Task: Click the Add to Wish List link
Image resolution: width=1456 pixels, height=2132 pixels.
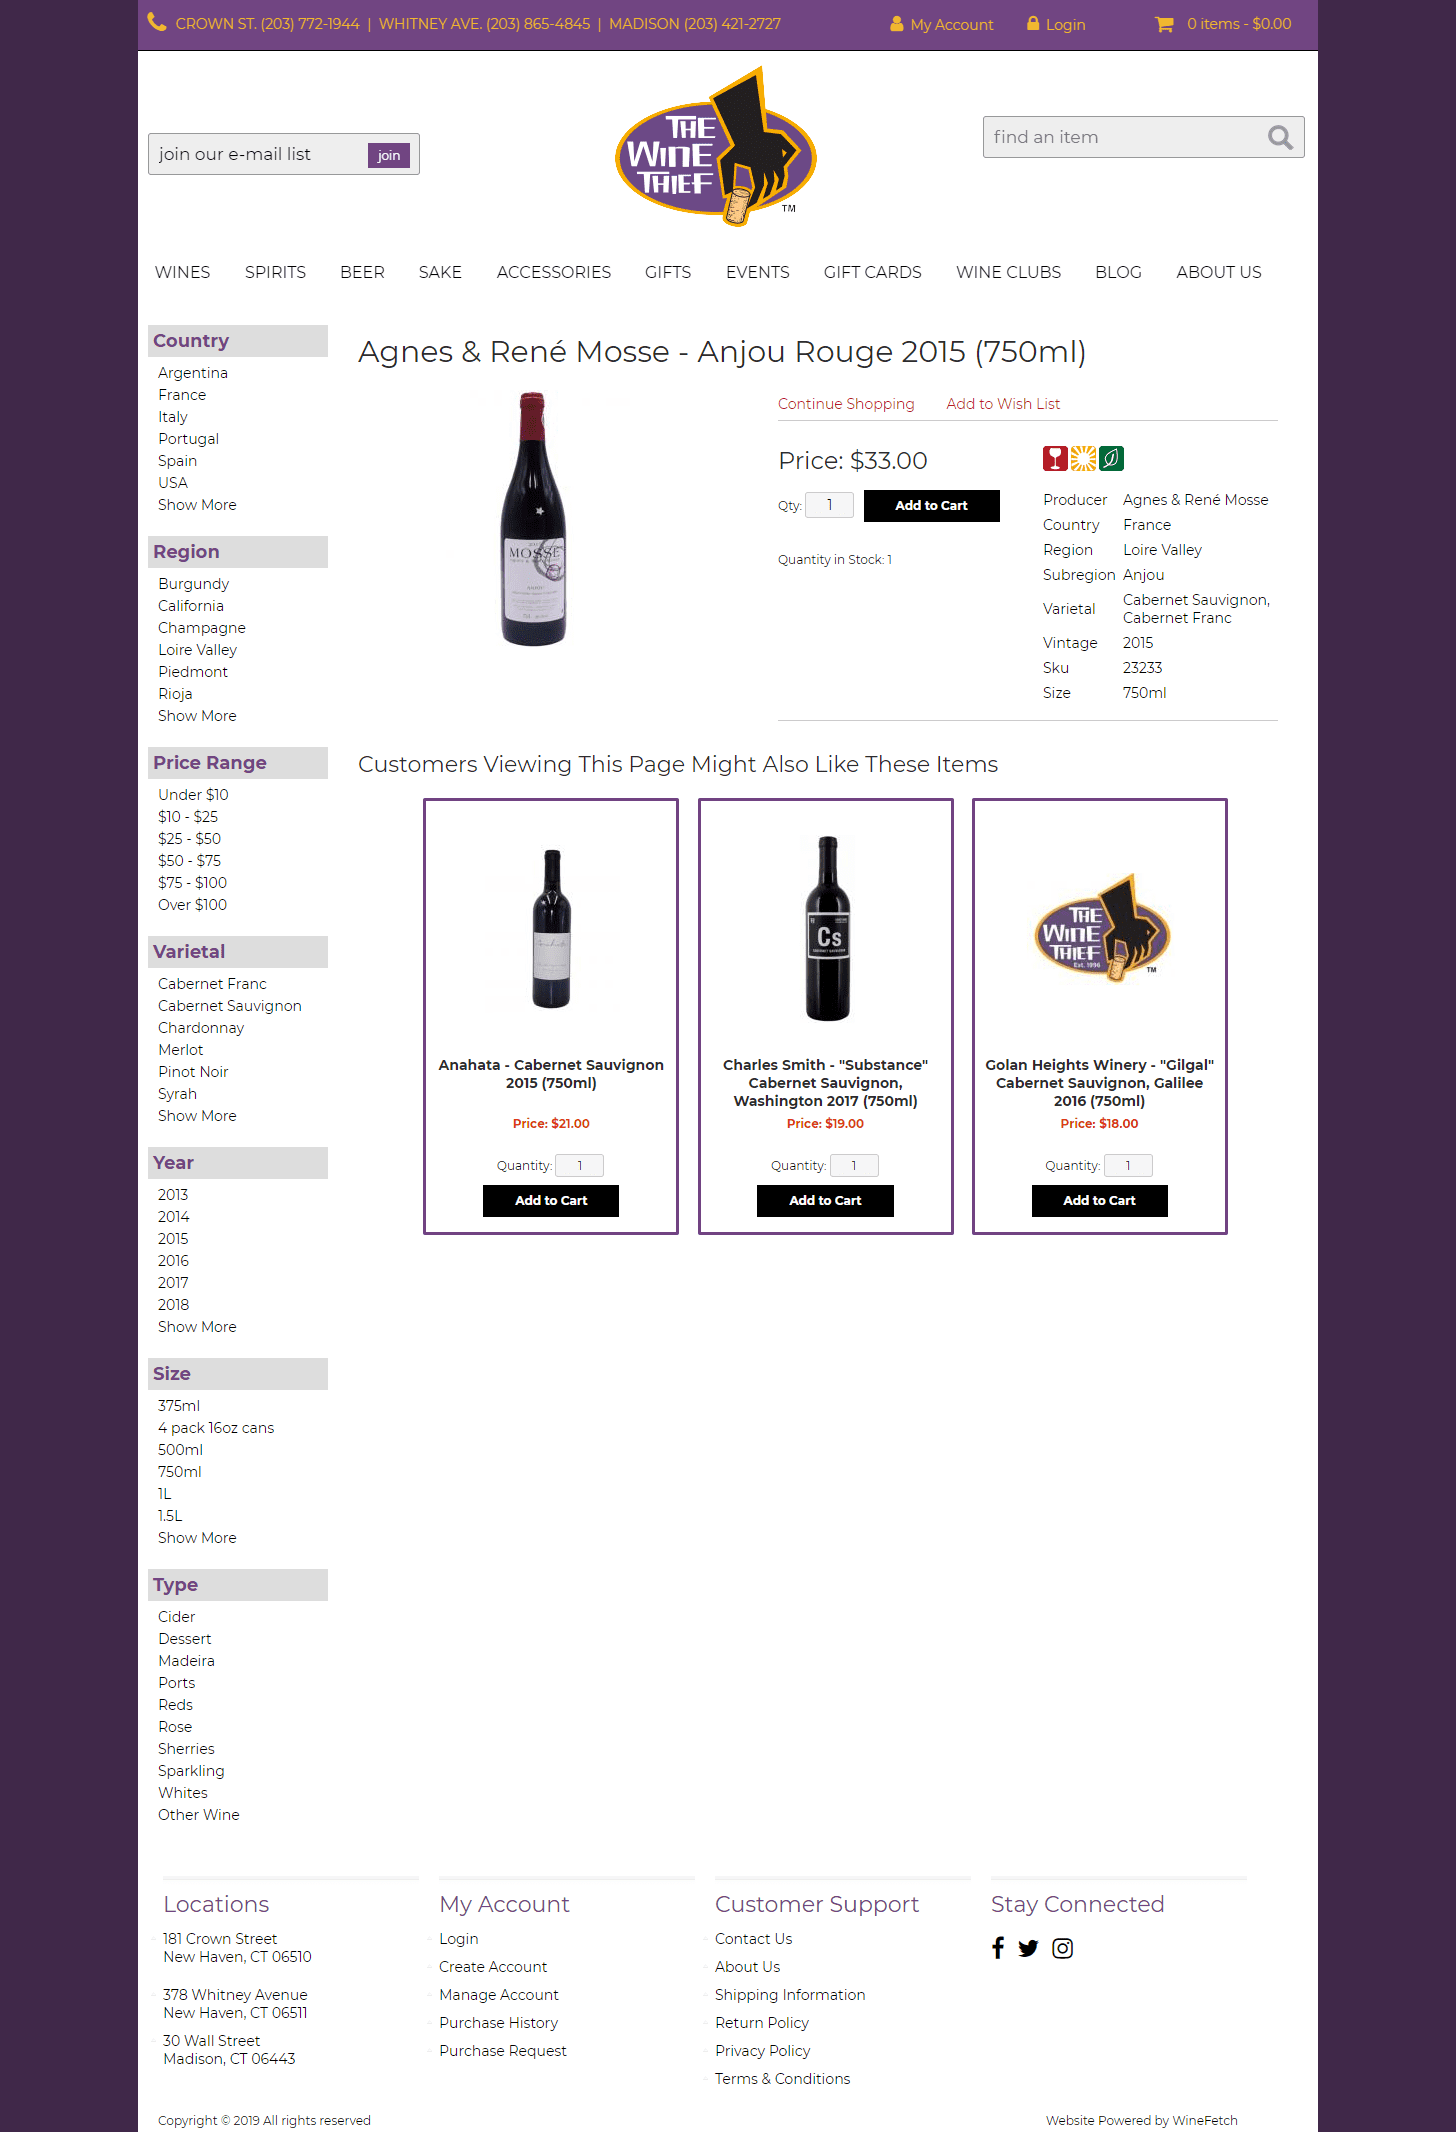Action: click(x=1003, y=404)
